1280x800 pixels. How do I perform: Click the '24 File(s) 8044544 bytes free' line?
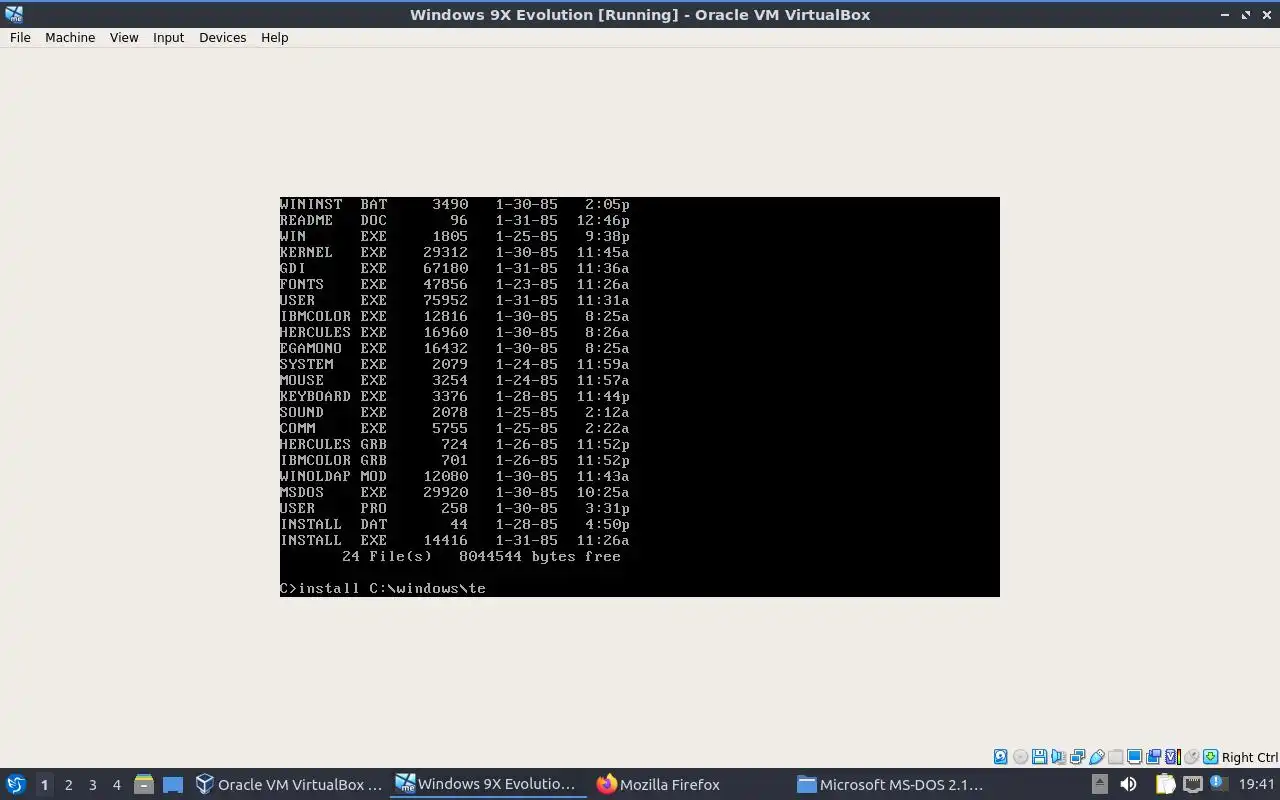[x=481, y=556]
